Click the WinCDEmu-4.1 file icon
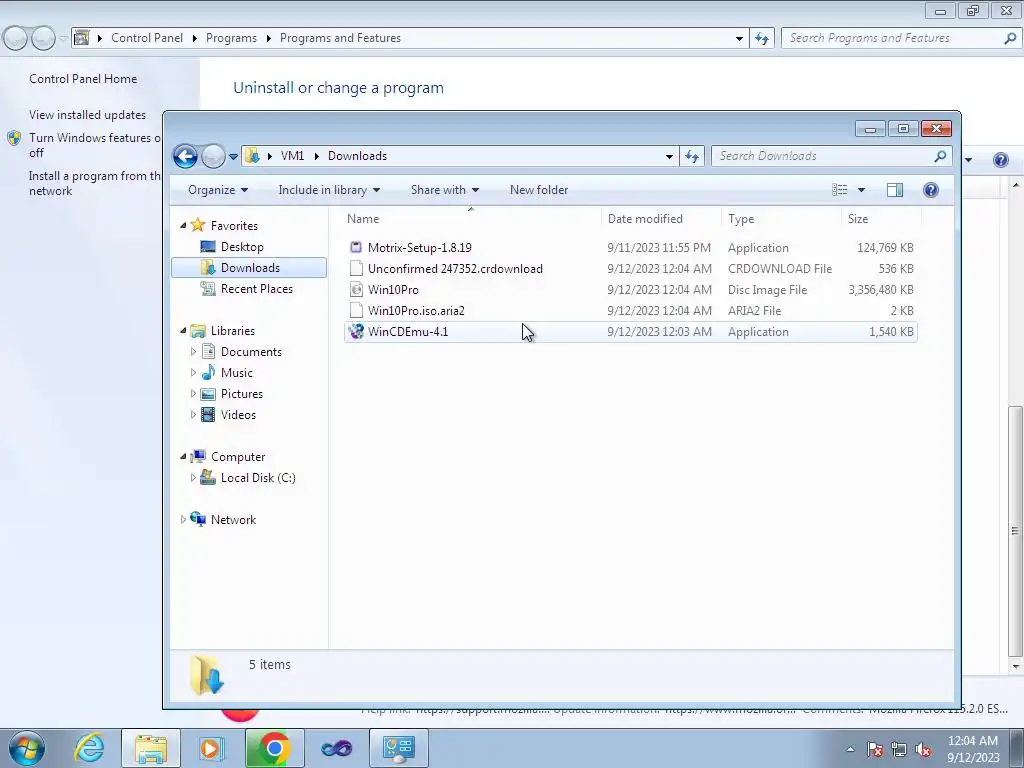This screenshot has width=1024, height=768. (356, 332)
